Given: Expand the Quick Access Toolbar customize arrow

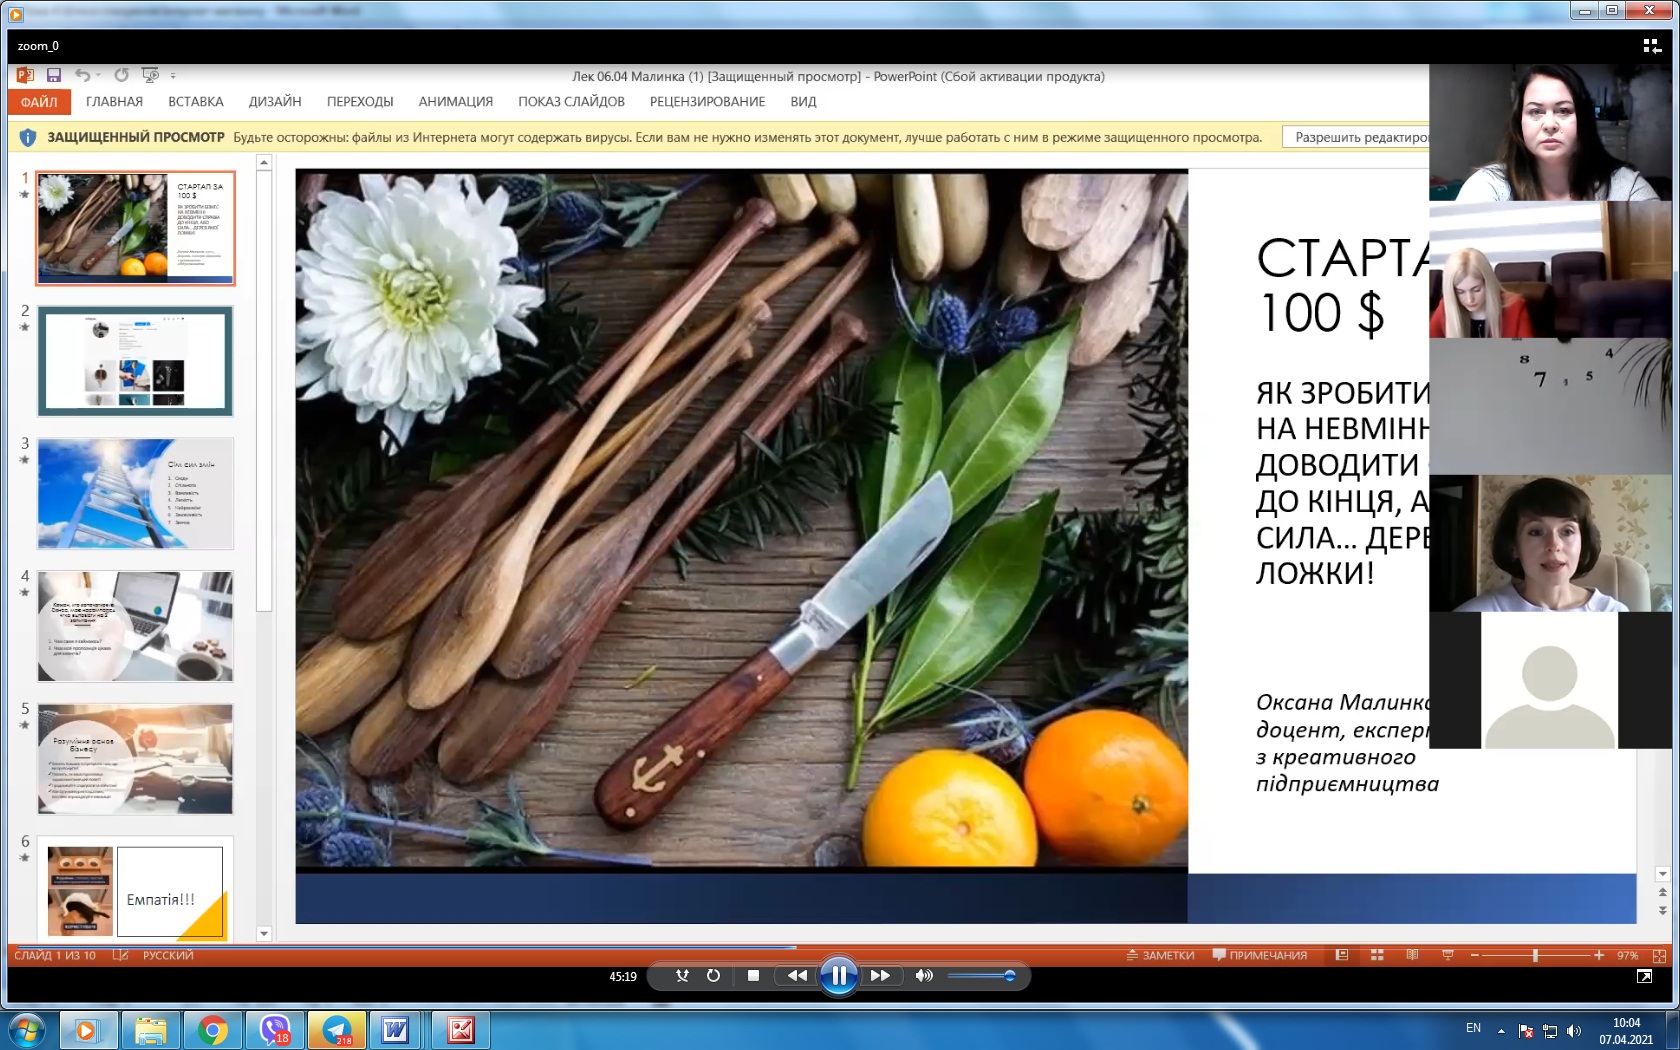Looking at the screenshot, I should tap(173, 76).
